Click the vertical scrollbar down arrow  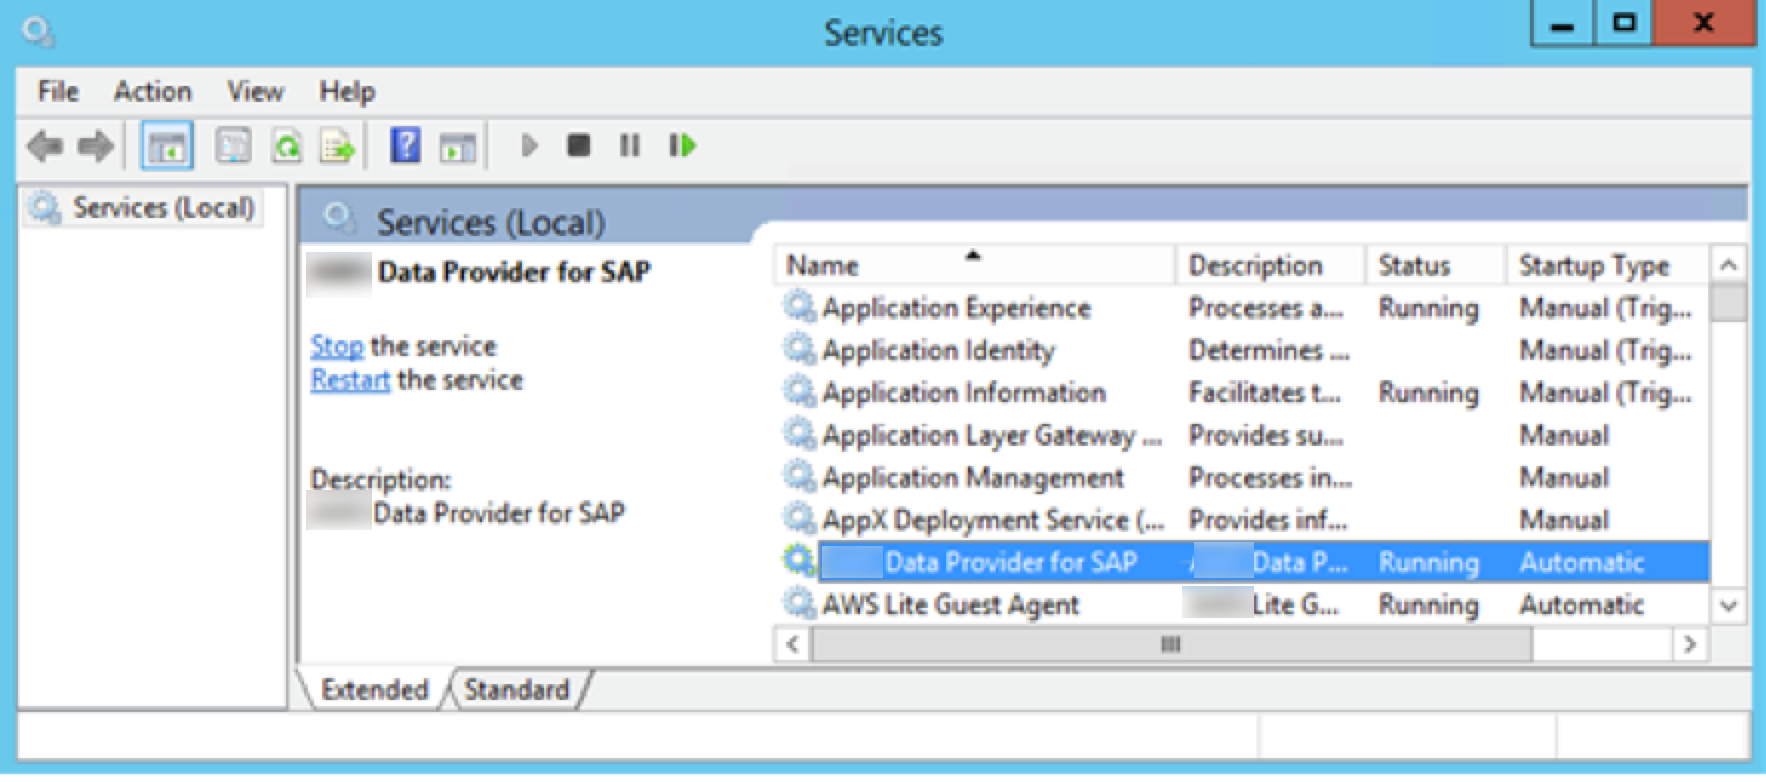(1728, 606)
